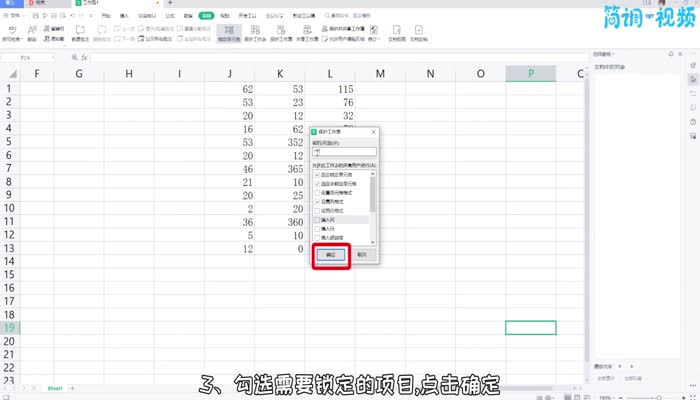Toggle the 选定锁定单元格 checkbox
The image size is (700, 400).
[318, 174]
